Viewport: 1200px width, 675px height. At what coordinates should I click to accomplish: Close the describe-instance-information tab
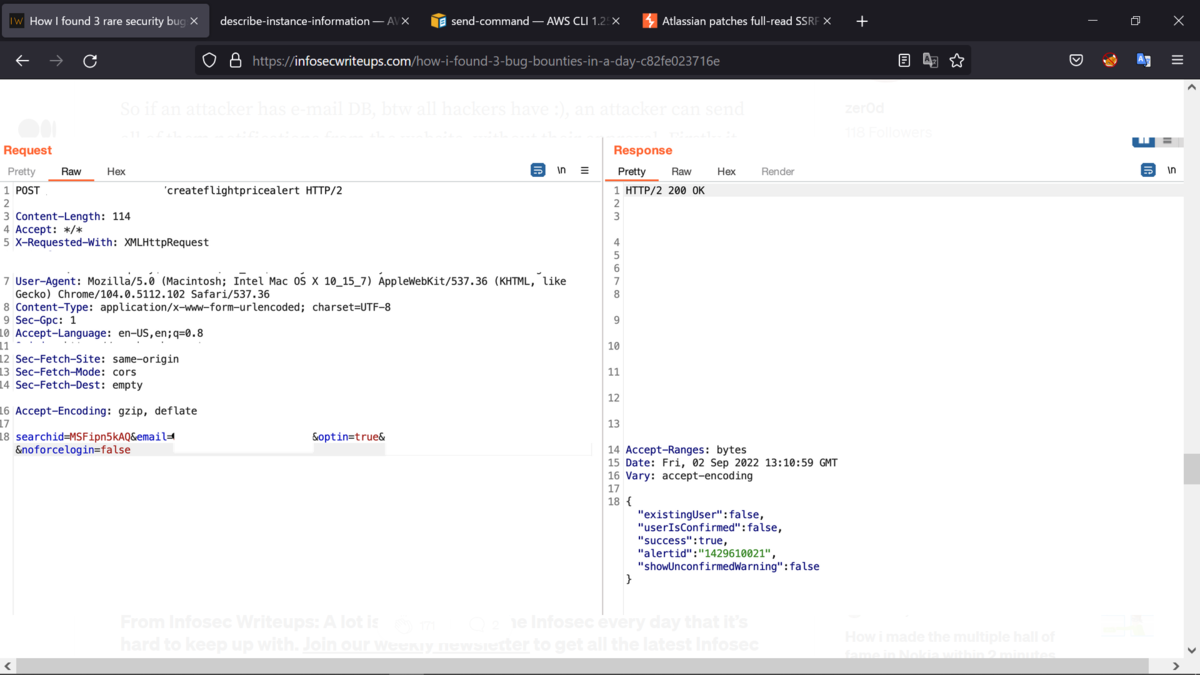tap(405, 21)
